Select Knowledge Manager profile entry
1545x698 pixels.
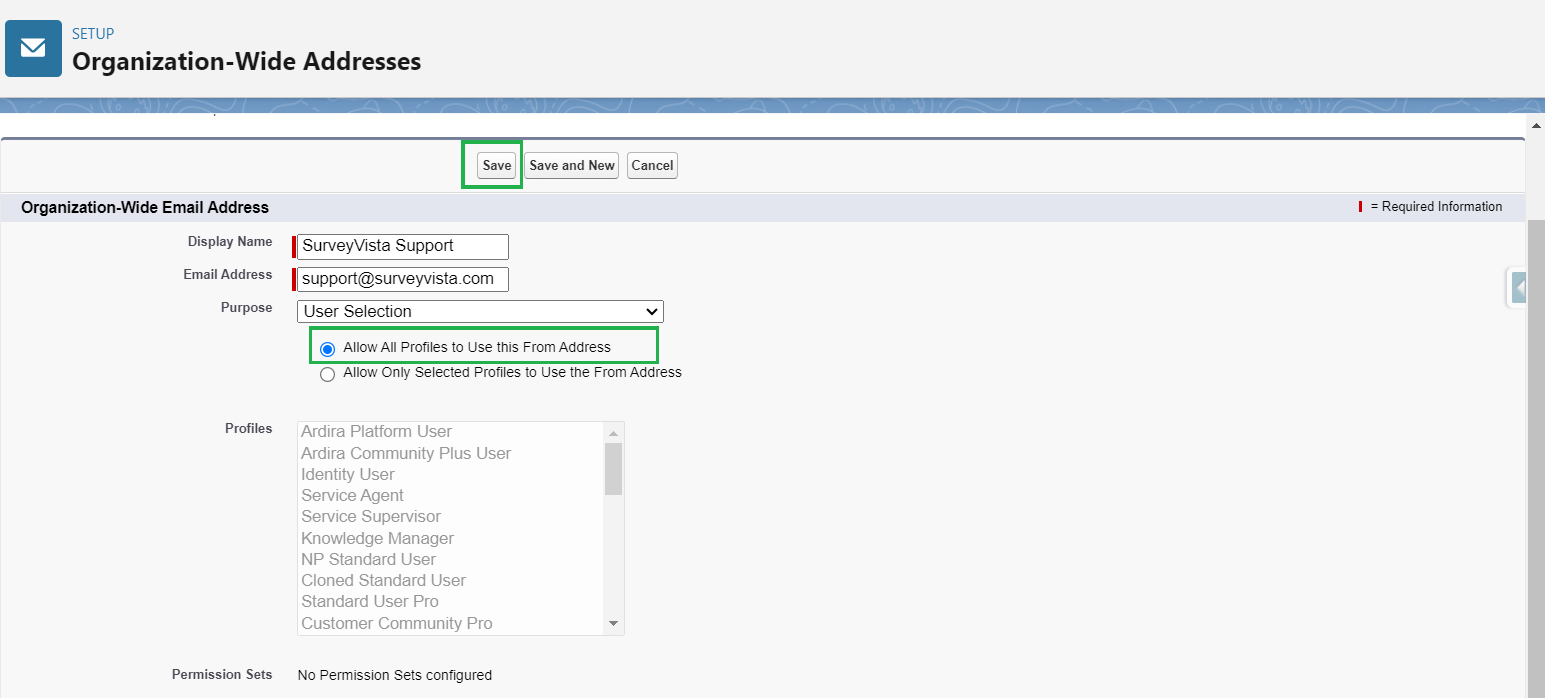pyautogui.click(x=377, y=538)
